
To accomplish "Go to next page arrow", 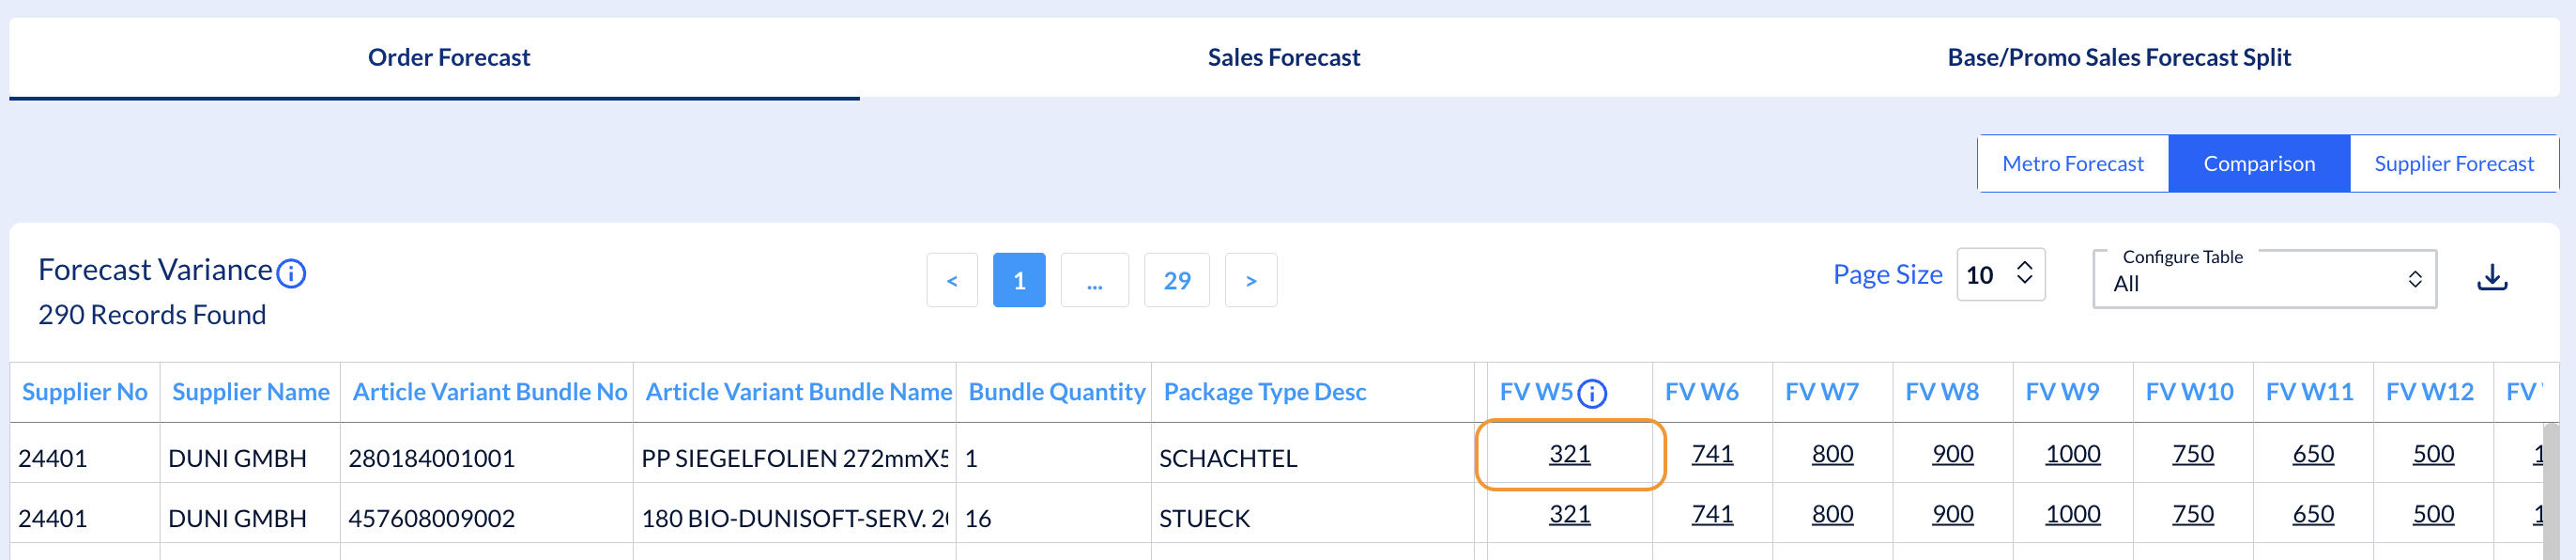I will (x=1250, y=281).
